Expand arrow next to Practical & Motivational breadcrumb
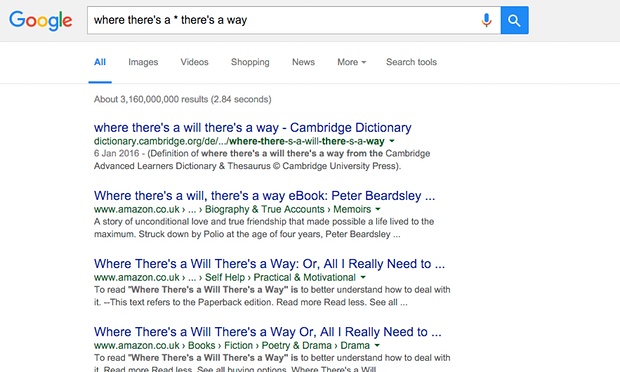Image resolution: width=620 pixels, height=372 pixels. [363, 277]
